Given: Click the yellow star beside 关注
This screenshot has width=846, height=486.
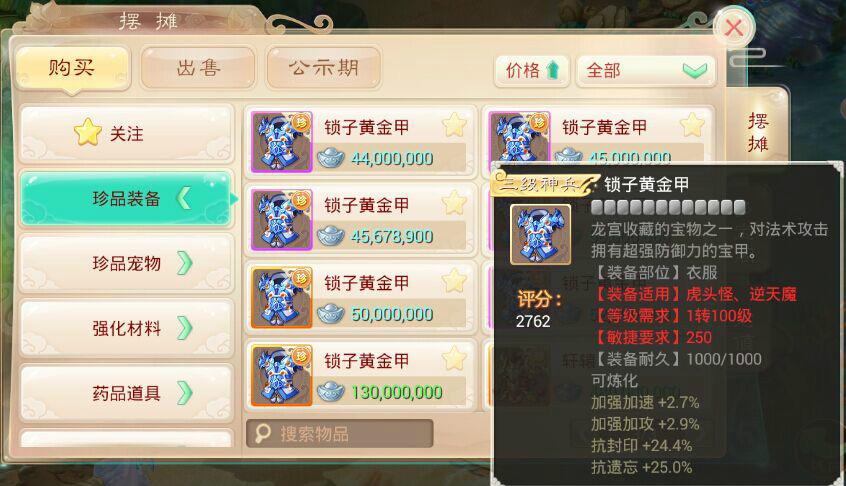Looking at the screenshot, I should (x=87, y=133).
